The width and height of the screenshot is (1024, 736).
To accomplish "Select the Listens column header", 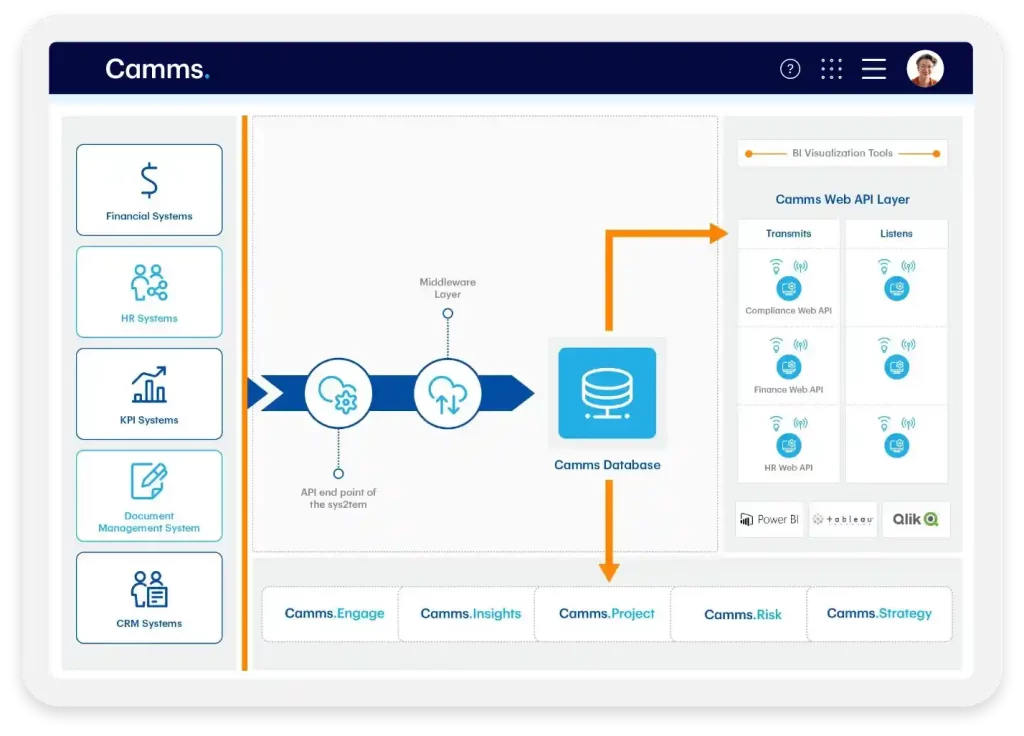I will (x=897, y=232).
